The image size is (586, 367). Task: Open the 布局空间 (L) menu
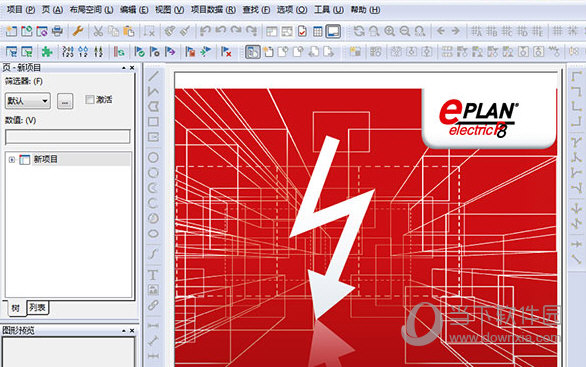point(91,10)
